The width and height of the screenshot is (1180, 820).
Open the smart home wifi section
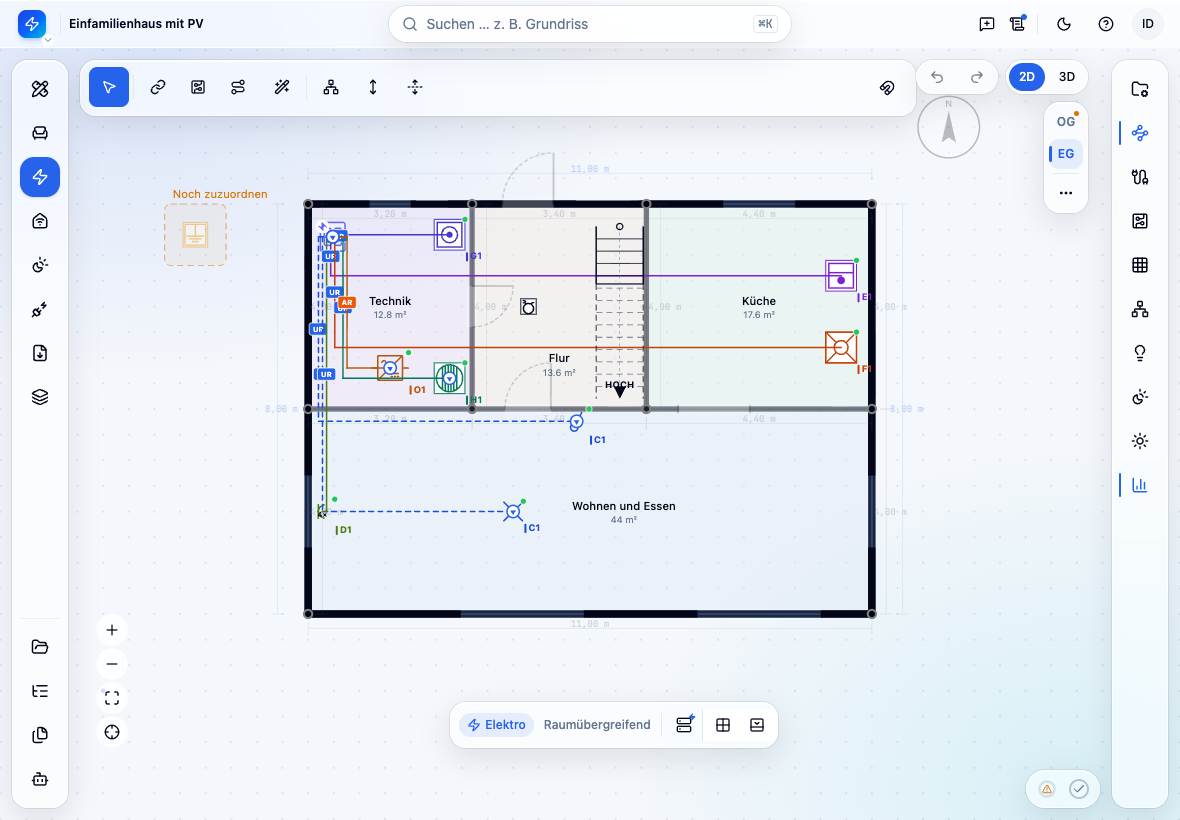click(x=40, y=220)
